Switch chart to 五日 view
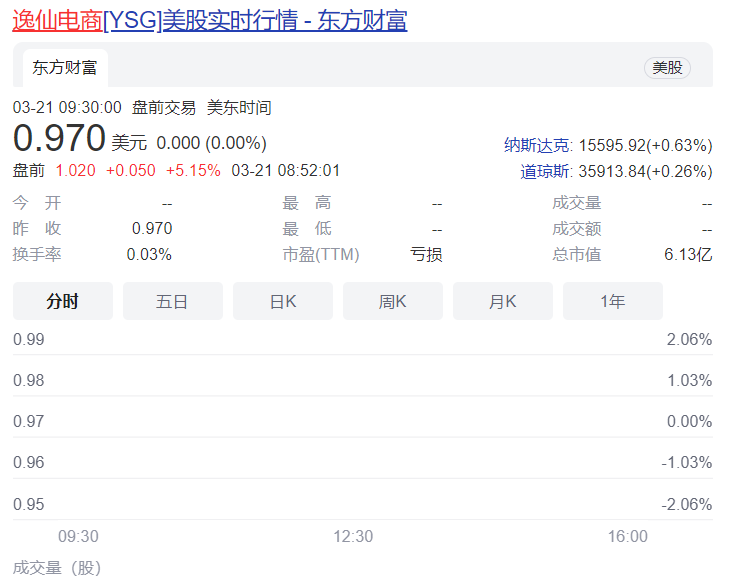This screenshot has width=733, height=580. click(172, 301)
